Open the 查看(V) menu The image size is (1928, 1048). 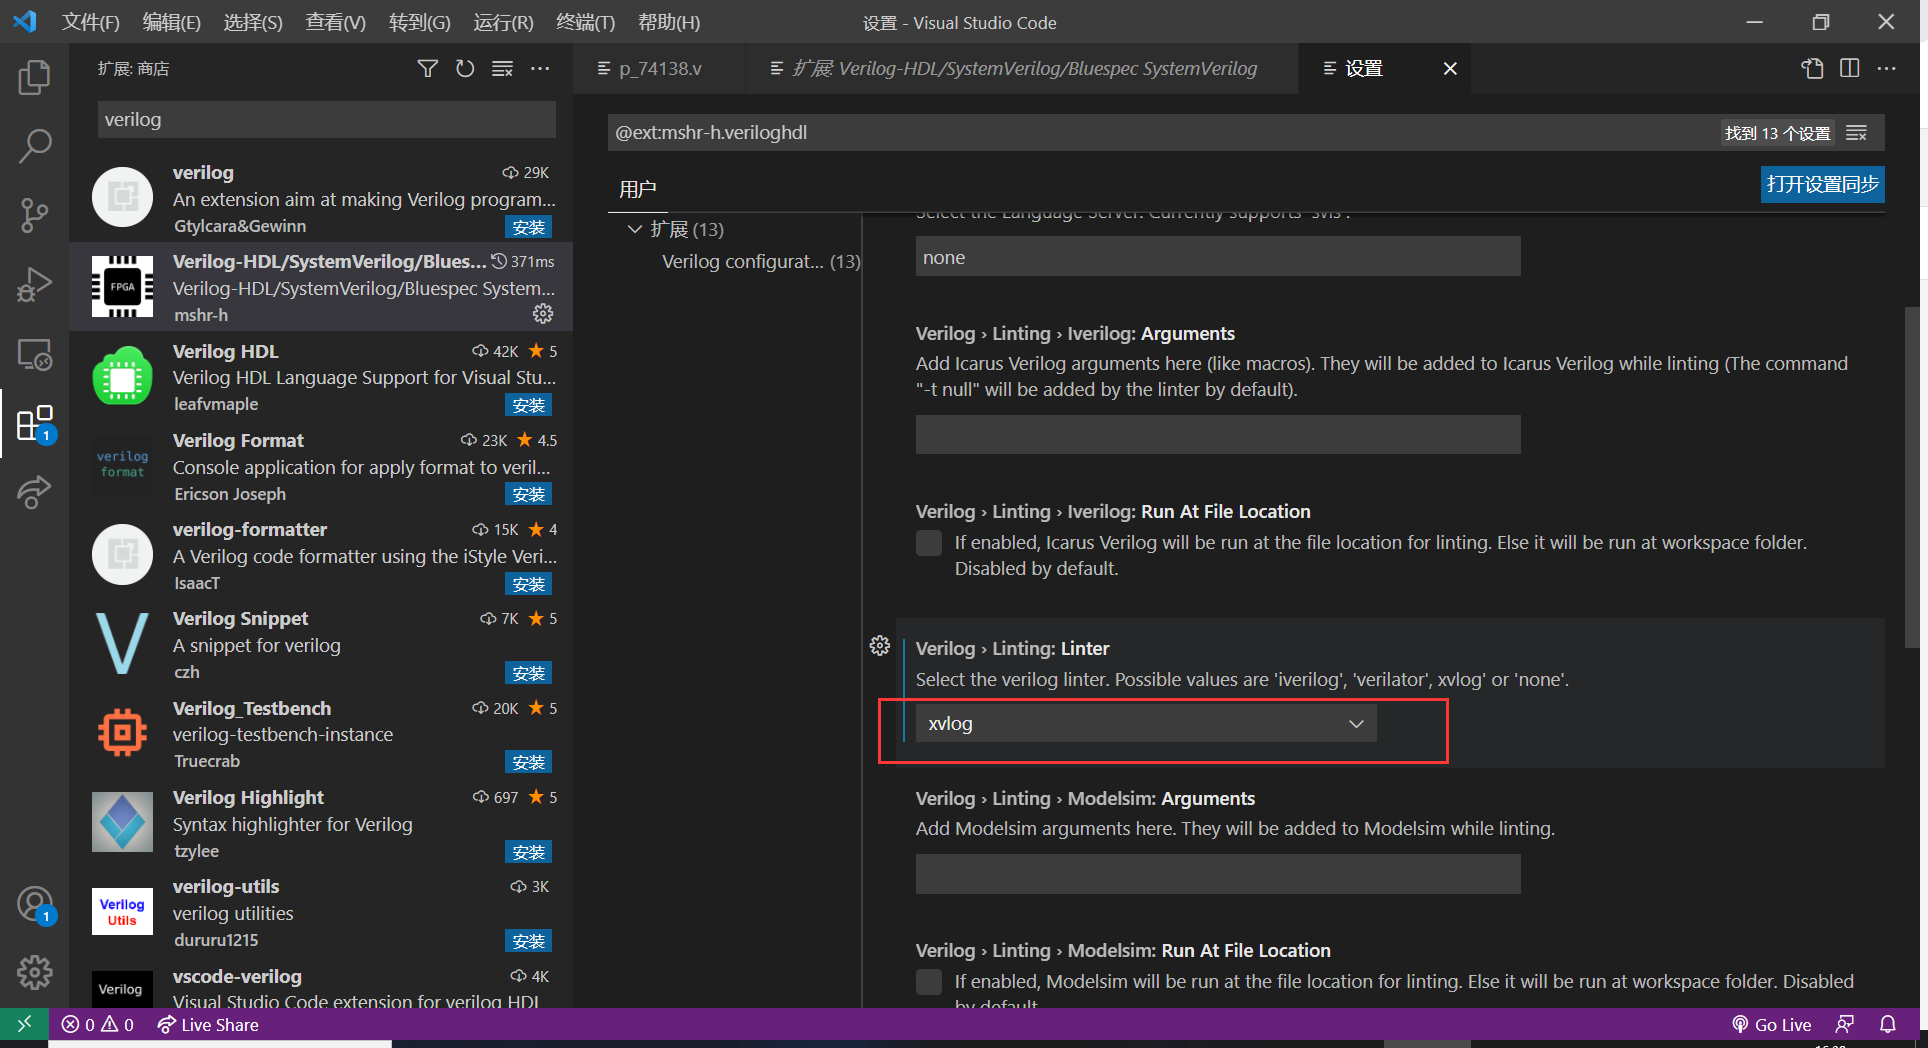click(x=335, y=22)
